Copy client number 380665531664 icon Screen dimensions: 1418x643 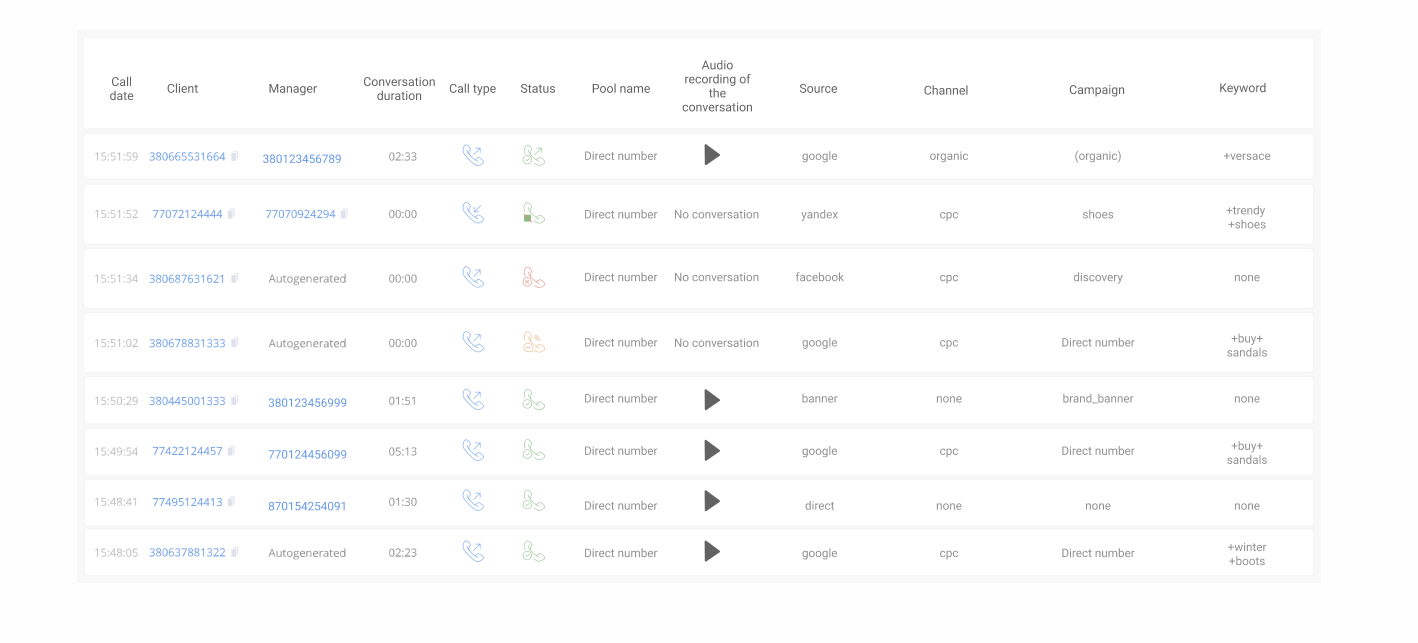[x=235, y=156]
